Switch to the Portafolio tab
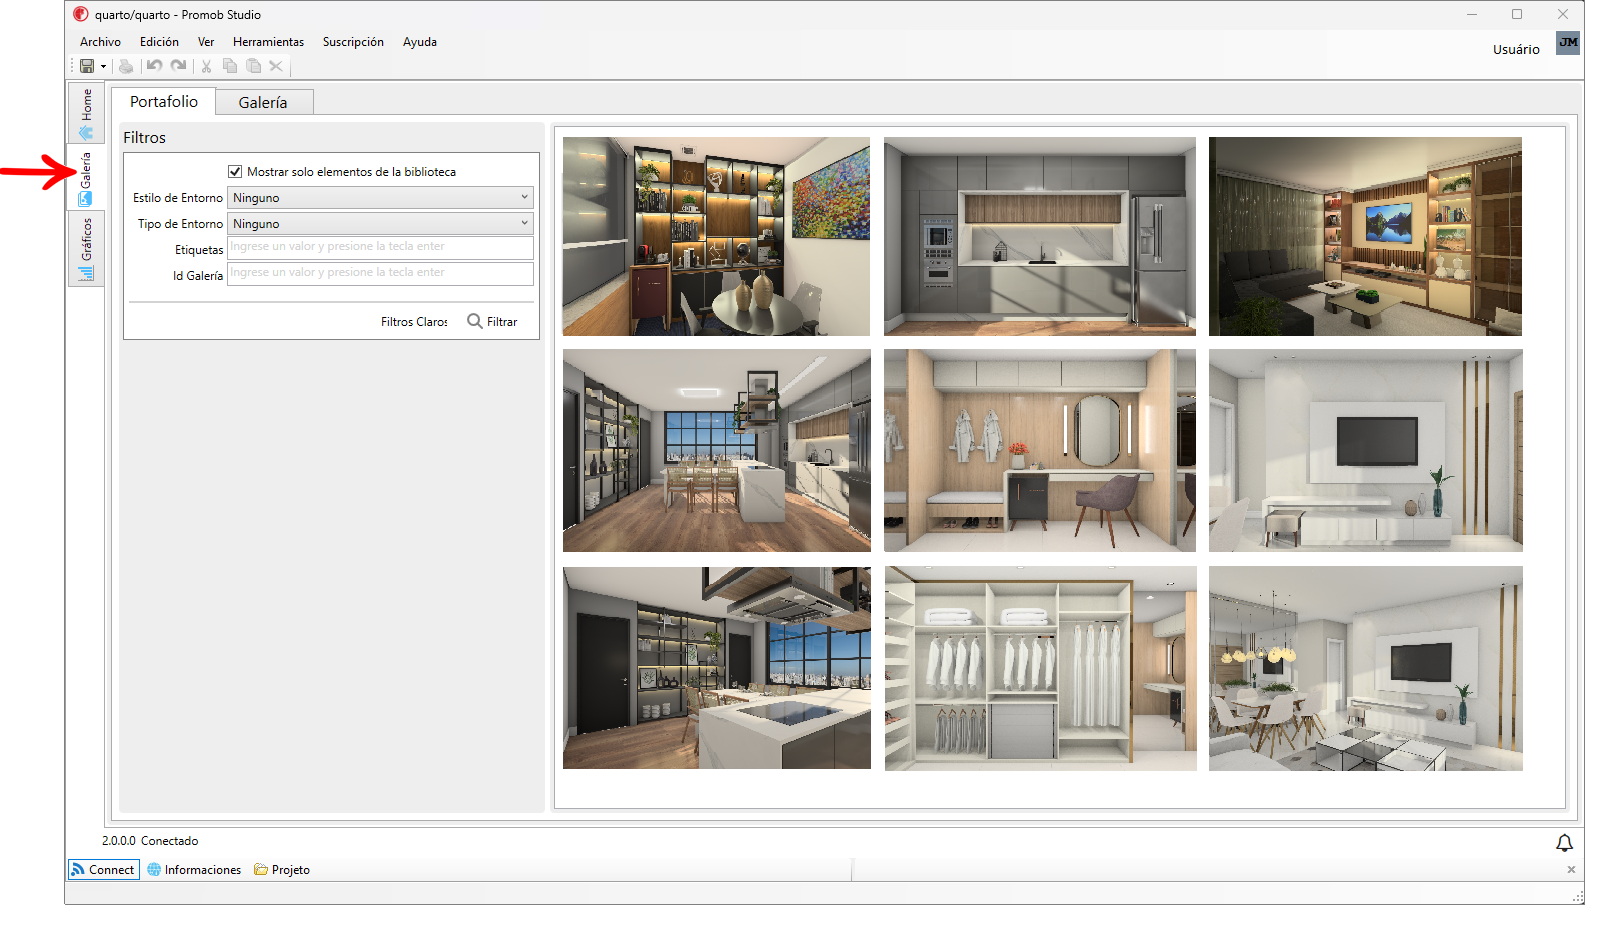The width and height of the screenshot is (1614, 927). point(164,102)
